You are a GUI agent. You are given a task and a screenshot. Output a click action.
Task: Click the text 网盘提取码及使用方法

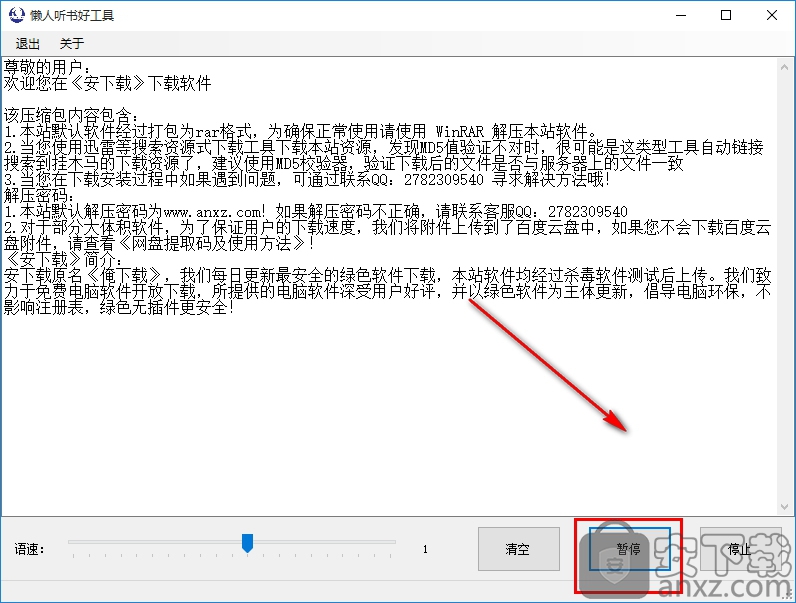tap(212, 243)
